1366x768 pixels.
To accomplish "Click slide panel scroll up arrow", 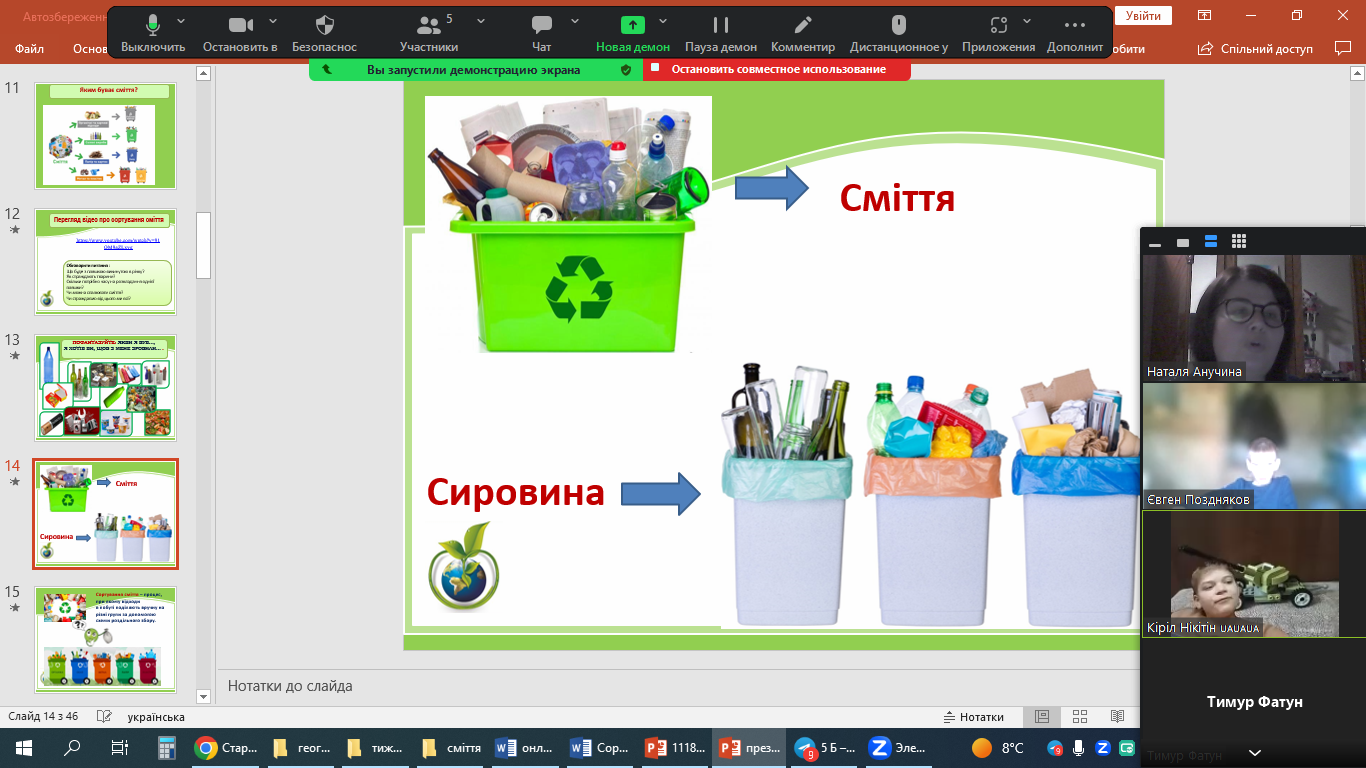I will [203, 73].
